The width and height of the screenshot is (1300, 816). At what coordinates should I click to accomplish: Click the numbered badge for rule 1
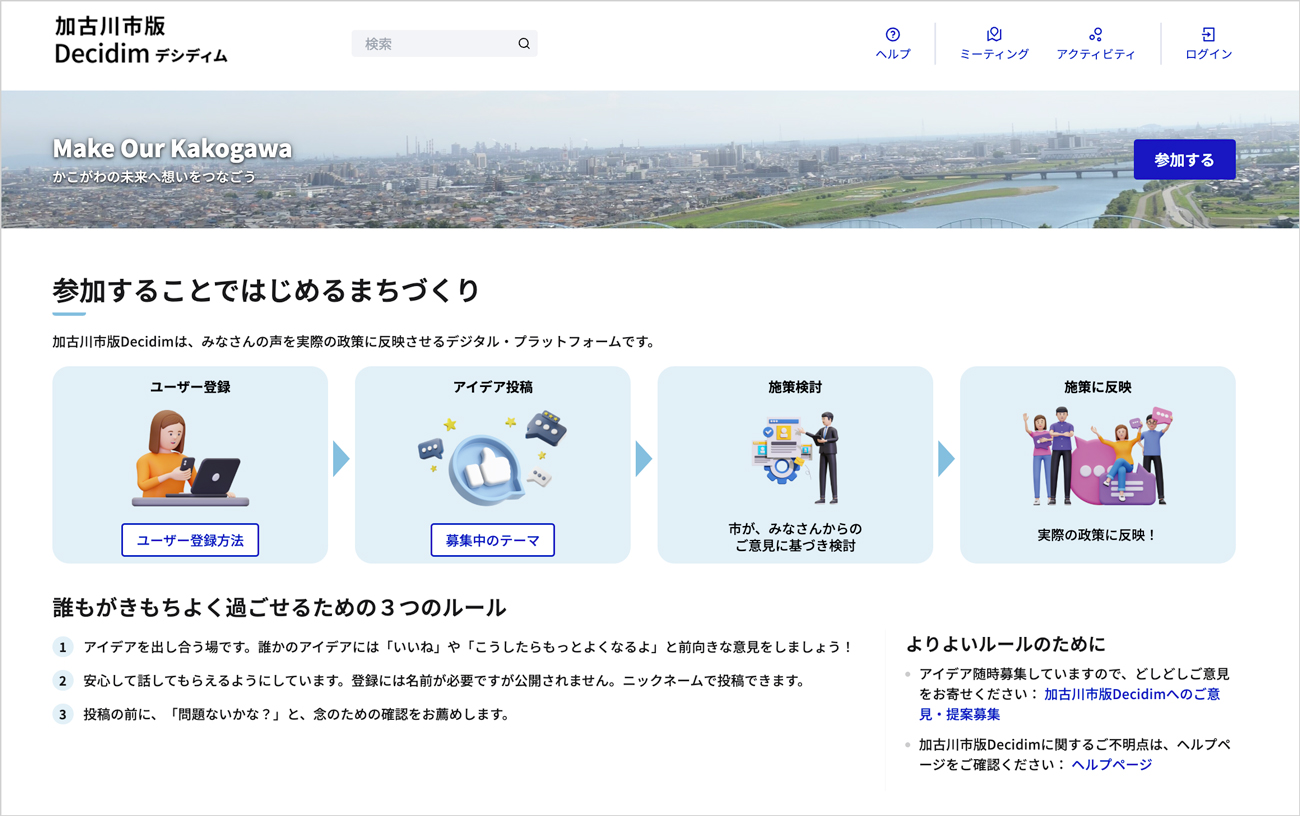62,647
